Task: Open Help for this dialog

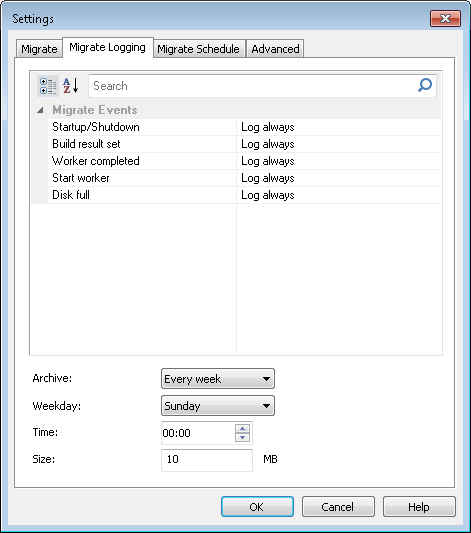Action: tap(419, 507)
